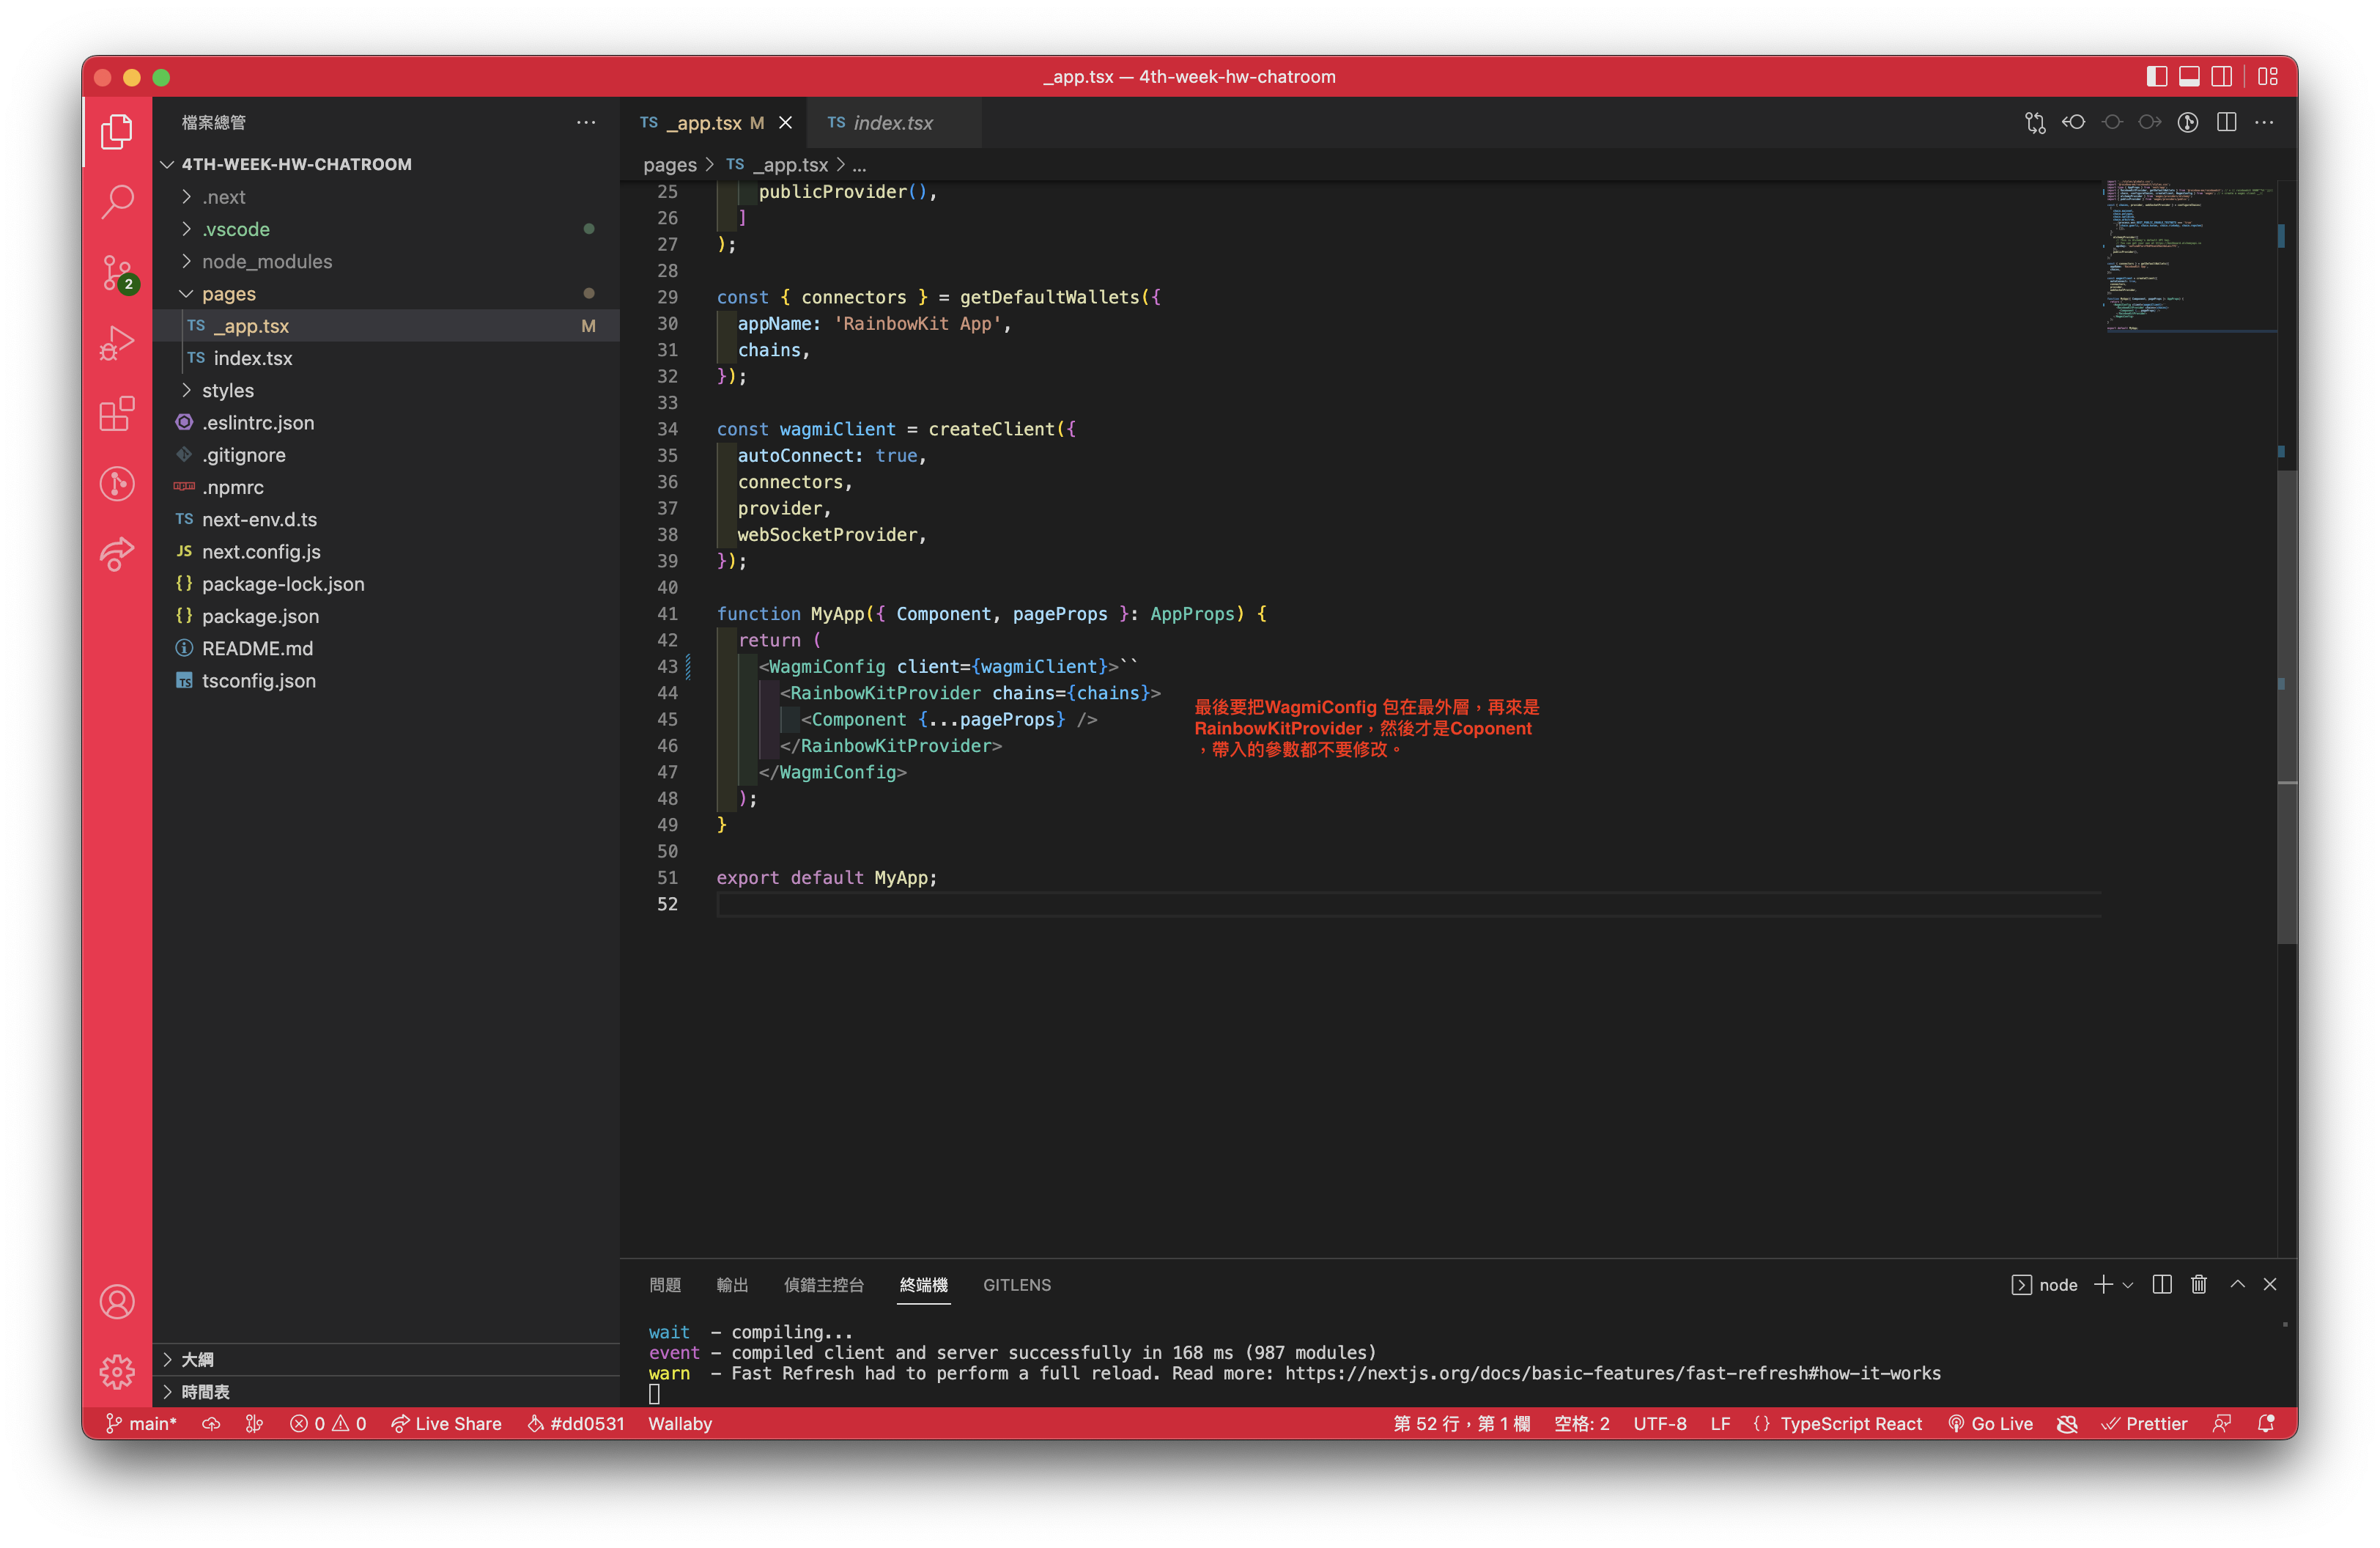Screen dimensions: 2380x1548
Task: Toggle the primary sidebar layout button
Action: 2156,77
